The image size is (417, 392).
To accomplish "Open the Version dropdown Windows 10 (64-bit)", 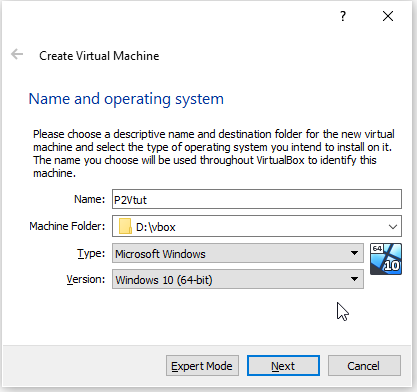I will click(238, 279).
